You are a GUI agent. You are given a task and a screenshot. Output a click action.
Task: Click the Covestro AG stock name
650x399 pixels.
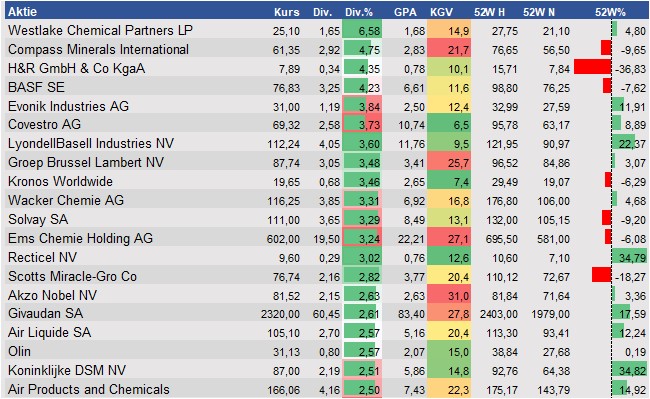44,124
